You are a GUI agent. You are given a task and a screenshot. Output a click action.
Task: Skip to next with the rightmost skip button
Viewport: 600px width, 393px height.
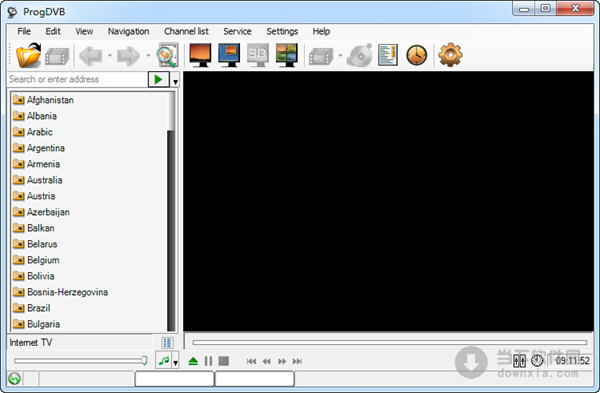pyautogui.click(x=297, y=361)
